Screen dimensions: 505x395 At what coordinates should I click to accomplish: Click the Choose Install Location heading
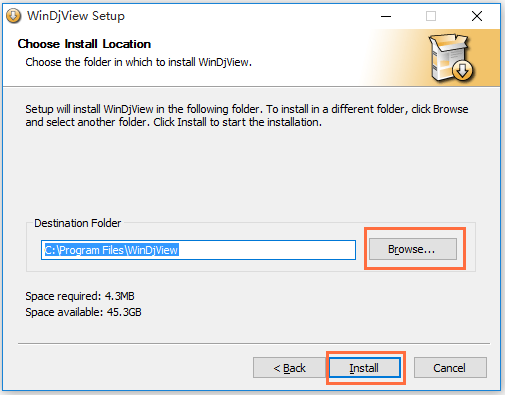(84, 44)
